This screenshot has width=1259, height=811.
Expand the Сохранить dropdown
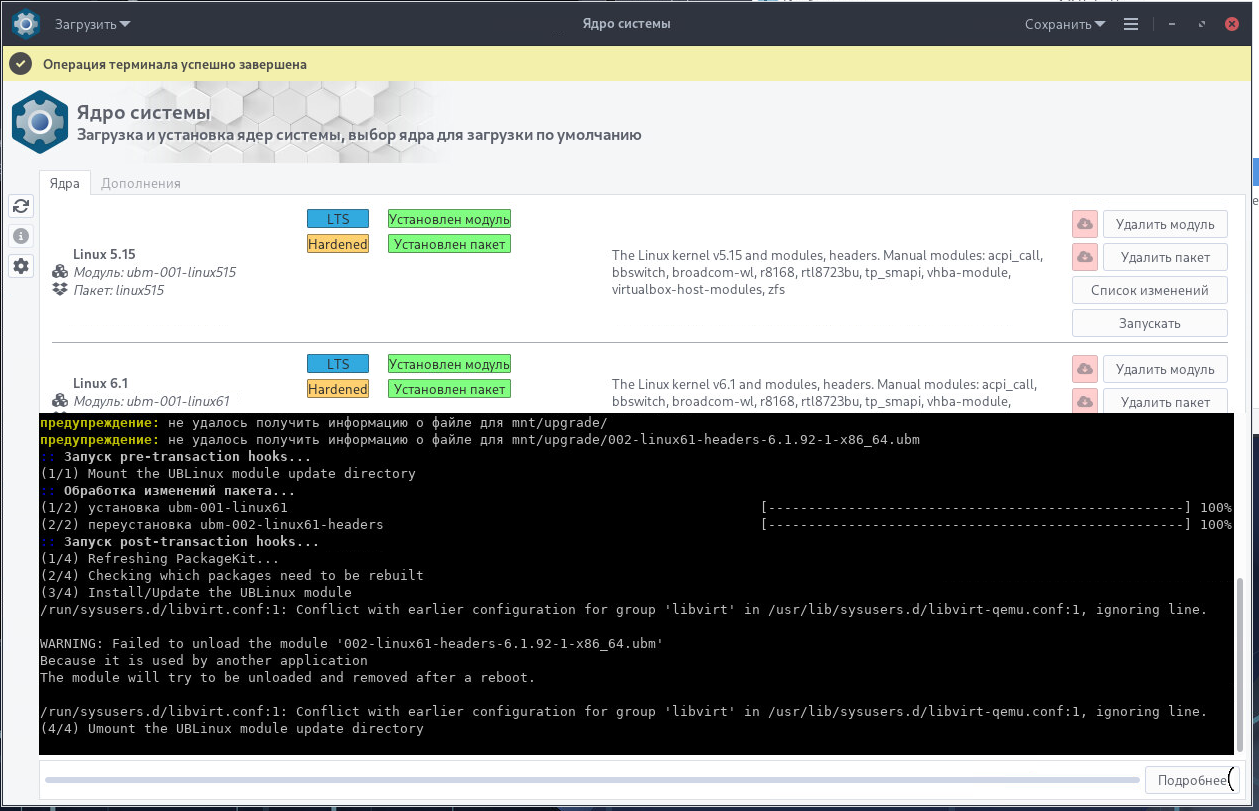[x=1065, y=24]
